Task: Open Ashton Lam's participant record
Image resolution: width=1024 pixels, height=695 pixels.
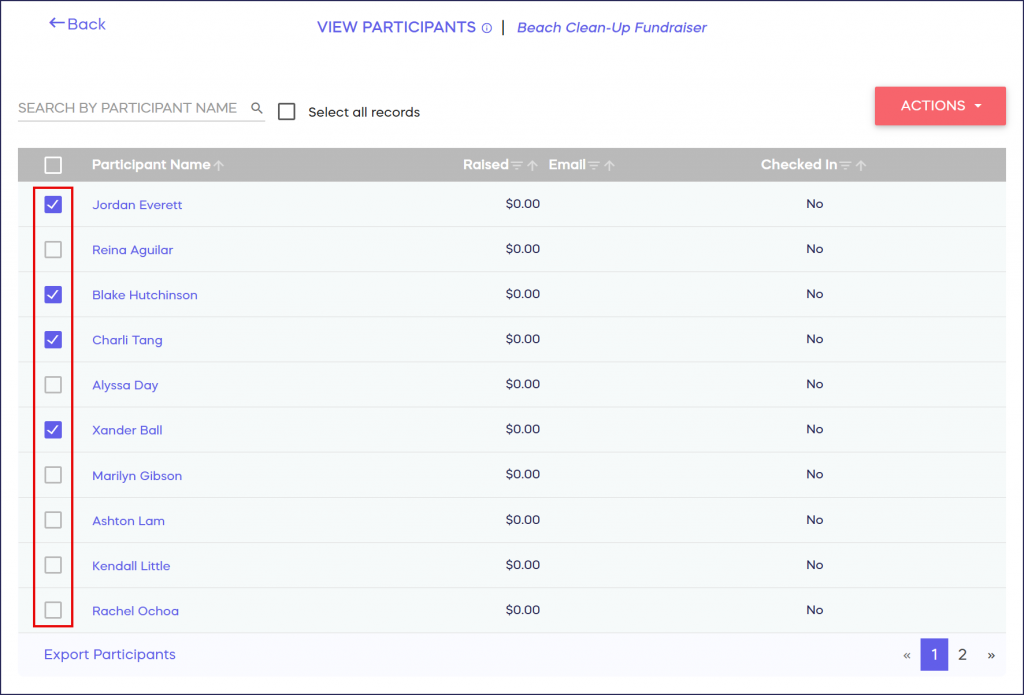Action: click(x=128, y=521)
